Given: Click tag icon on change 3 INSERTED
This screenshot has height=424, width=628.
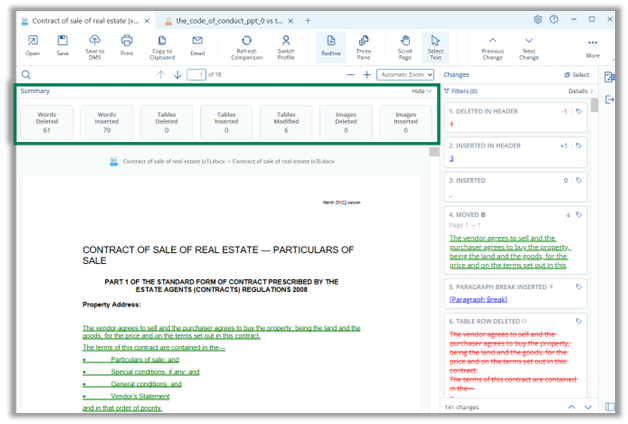Looking at the screenshot, I should click(579, 181).
